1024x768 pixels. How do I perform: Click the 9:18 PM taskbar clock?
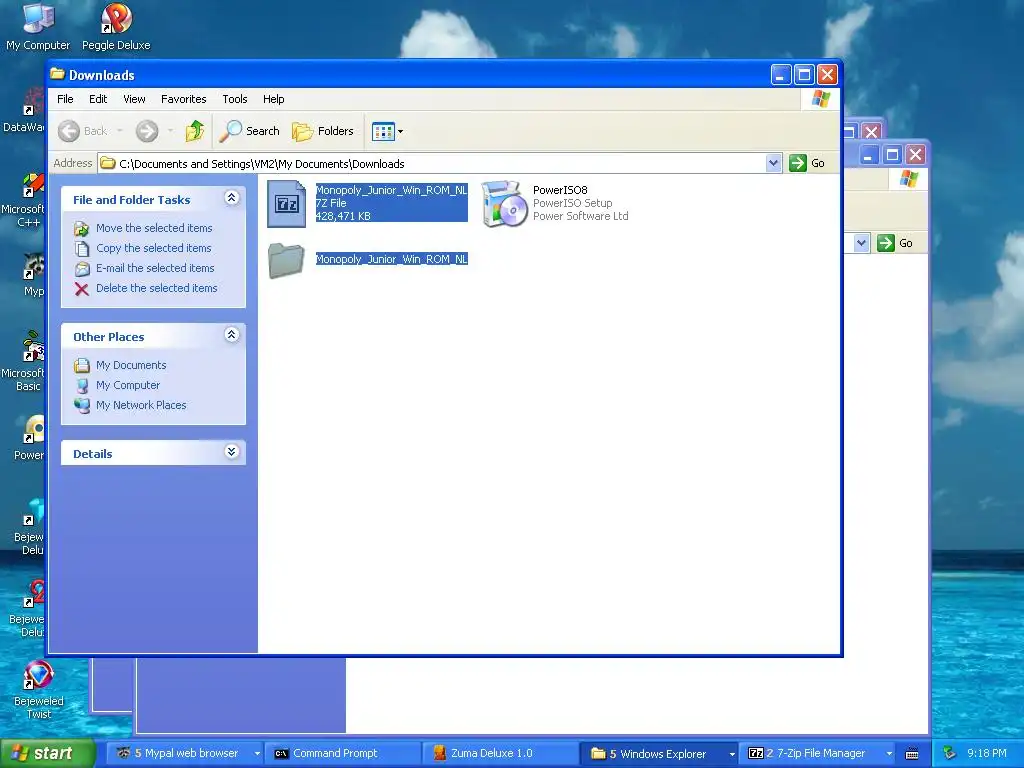point(986,754)
